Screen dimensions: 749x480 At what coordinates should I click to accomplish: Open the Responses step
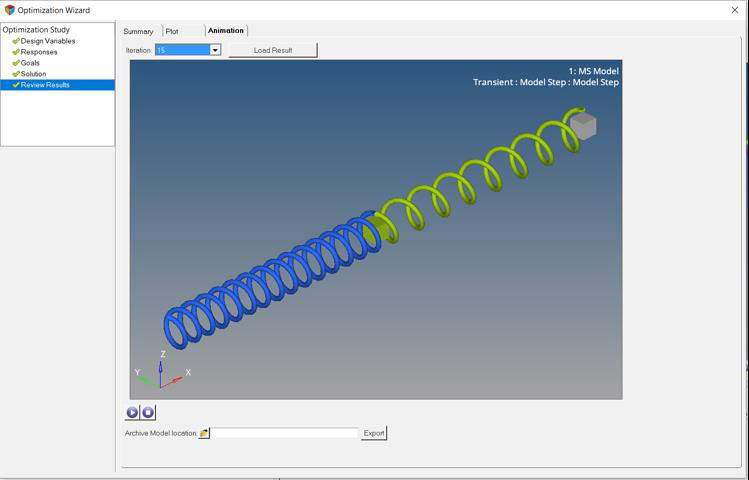[x=39, y=52]
